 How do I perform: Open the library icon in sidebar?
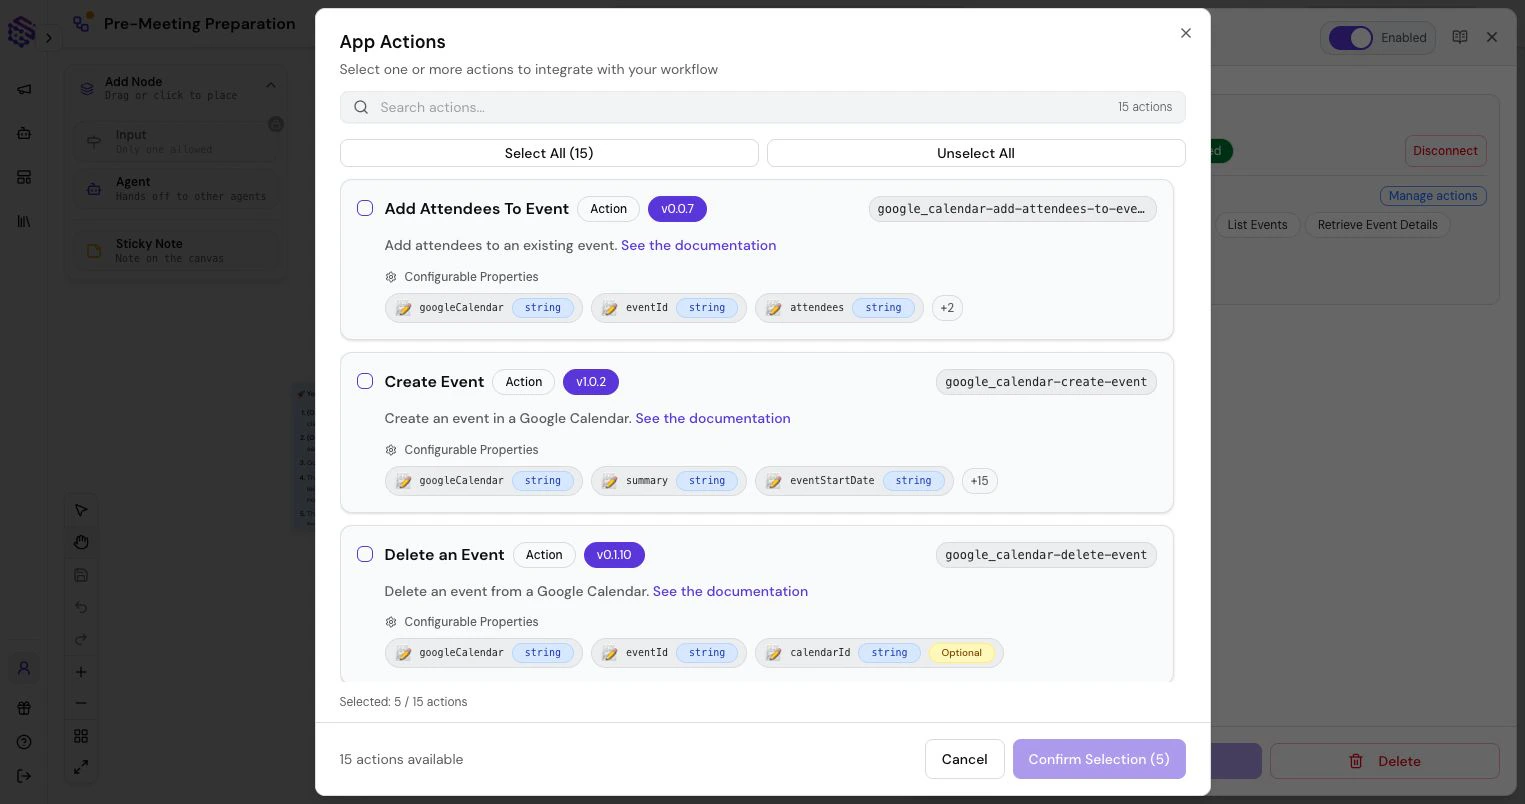tap(24, 221)
